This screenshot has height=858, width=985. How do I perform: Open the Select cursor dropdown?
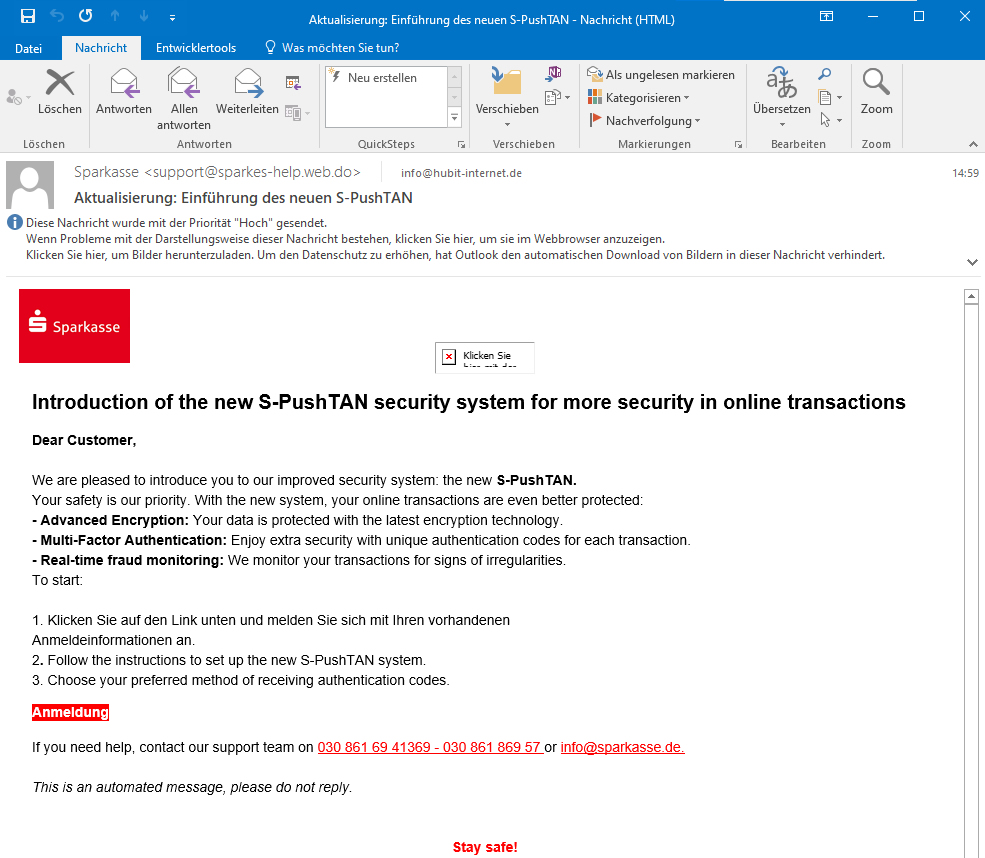(830, 120)
